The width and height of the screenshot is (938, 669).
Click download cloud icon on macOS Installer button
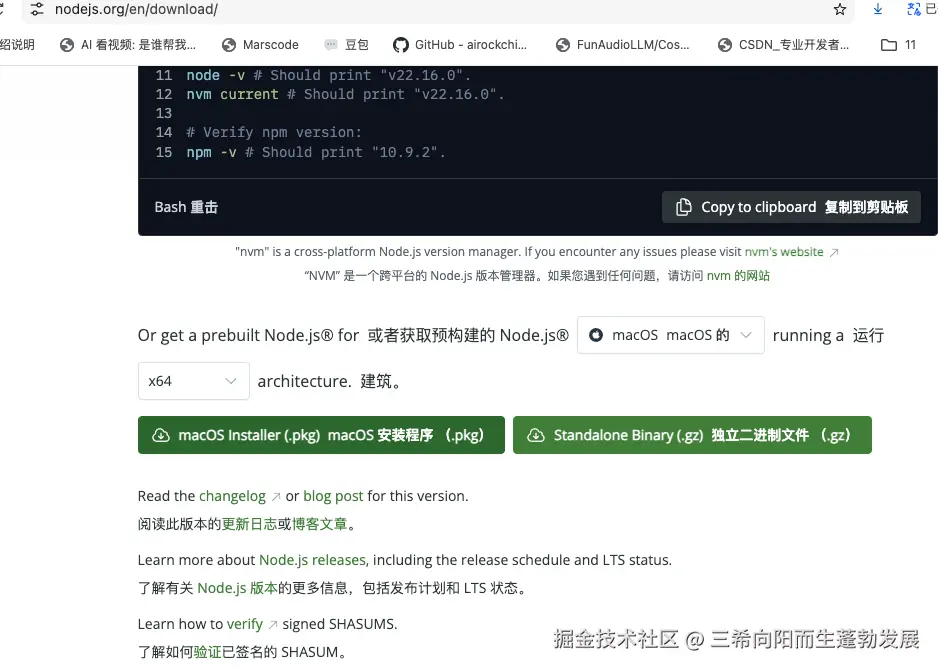[x=161, y=435]
